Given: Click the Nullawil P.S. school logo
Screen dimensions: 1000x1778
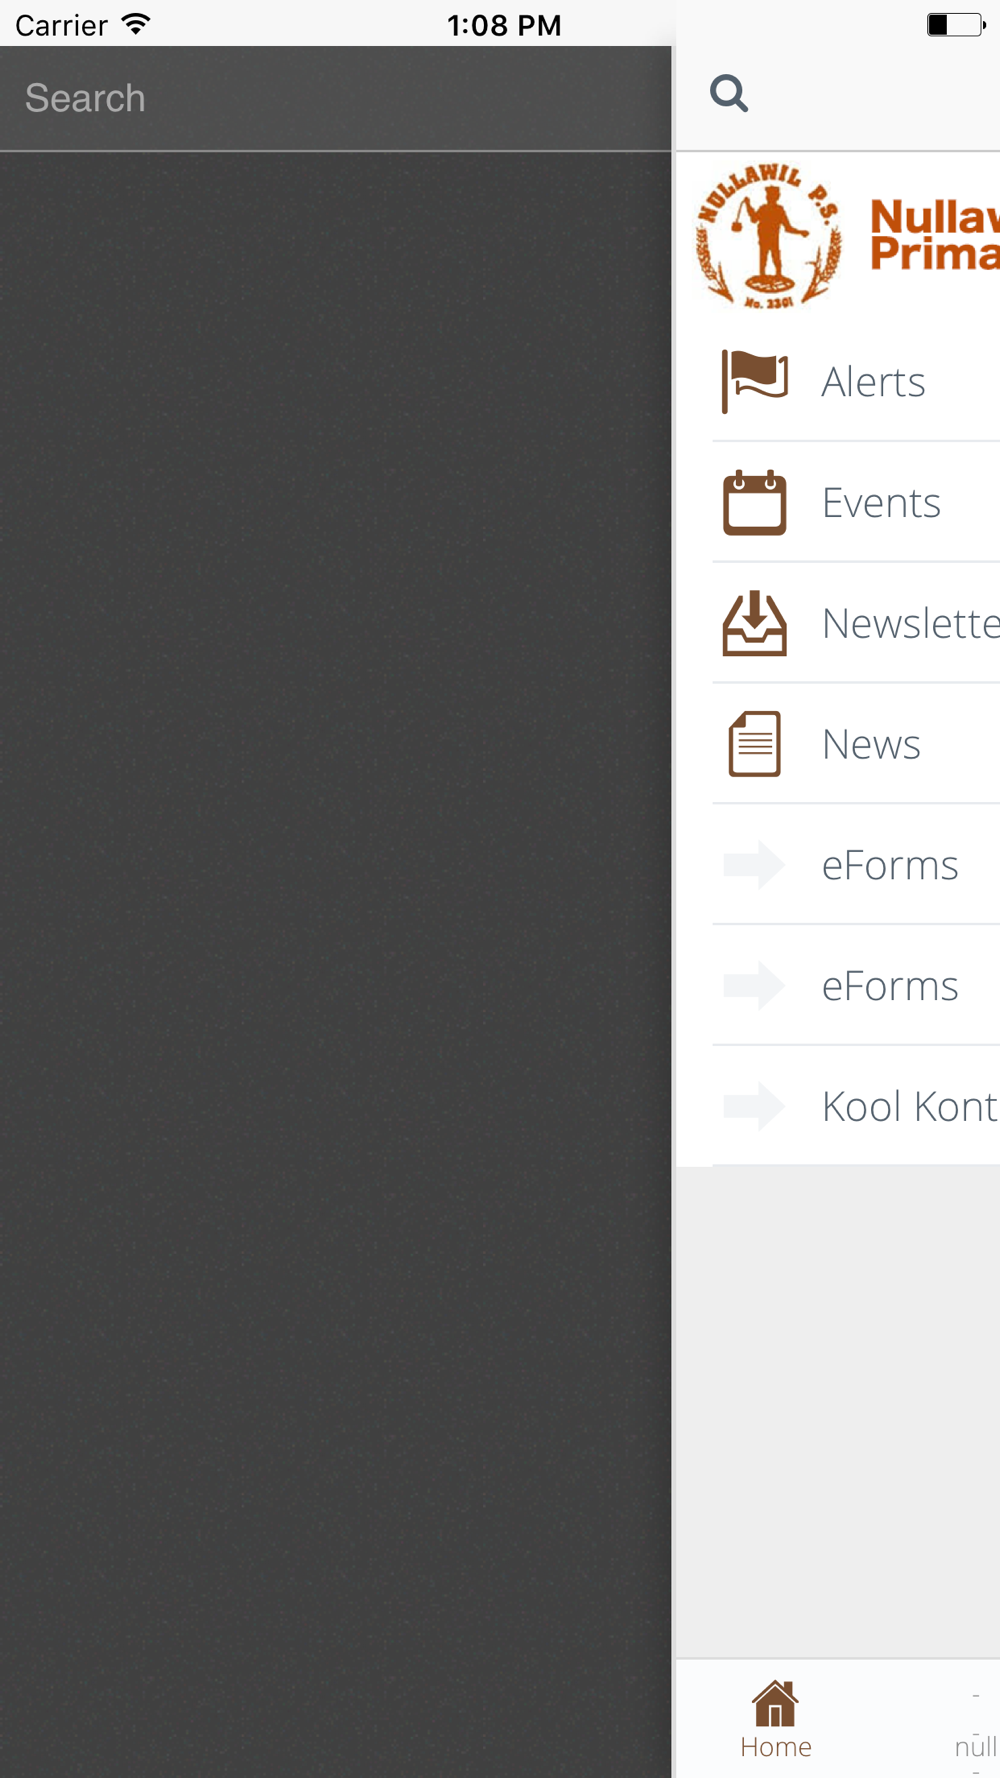Looking at the screenshot, I should click(x=768, y=236).
